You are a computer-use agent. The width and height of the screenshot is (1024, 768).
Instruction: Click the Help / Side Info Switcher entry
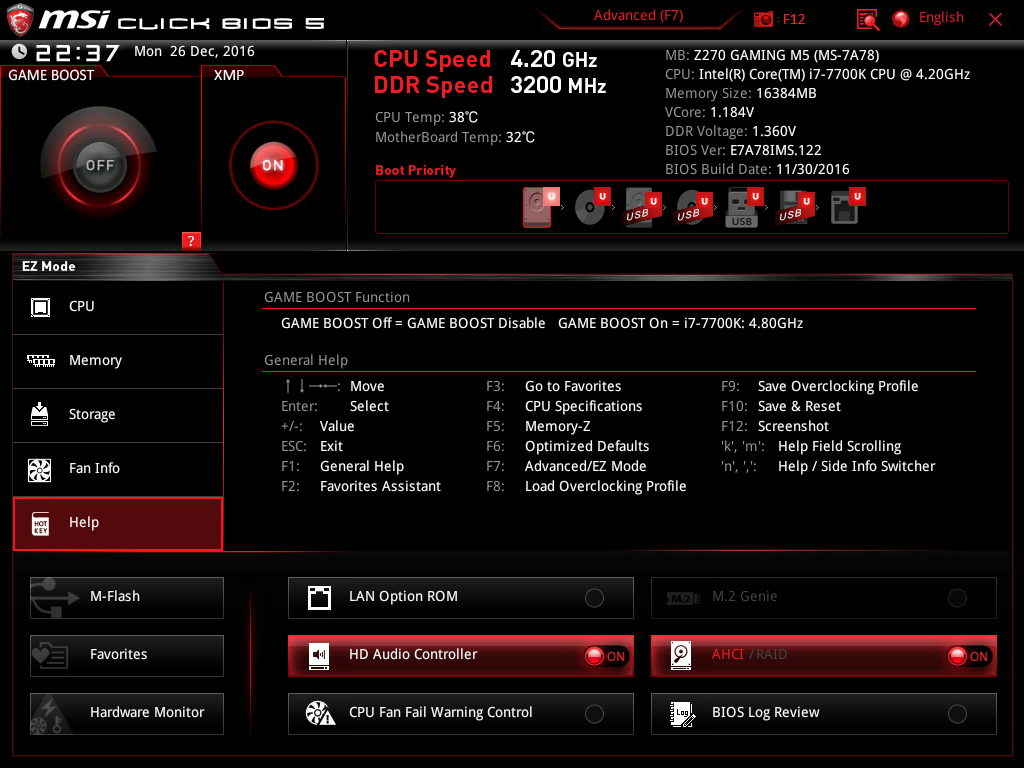[828, 466]
